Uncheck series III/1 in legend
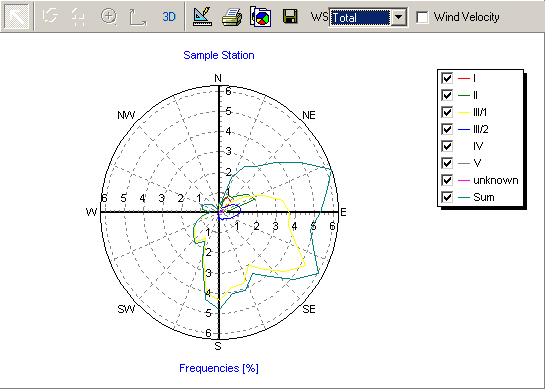545x389 pixels. (x=447, y=112)
